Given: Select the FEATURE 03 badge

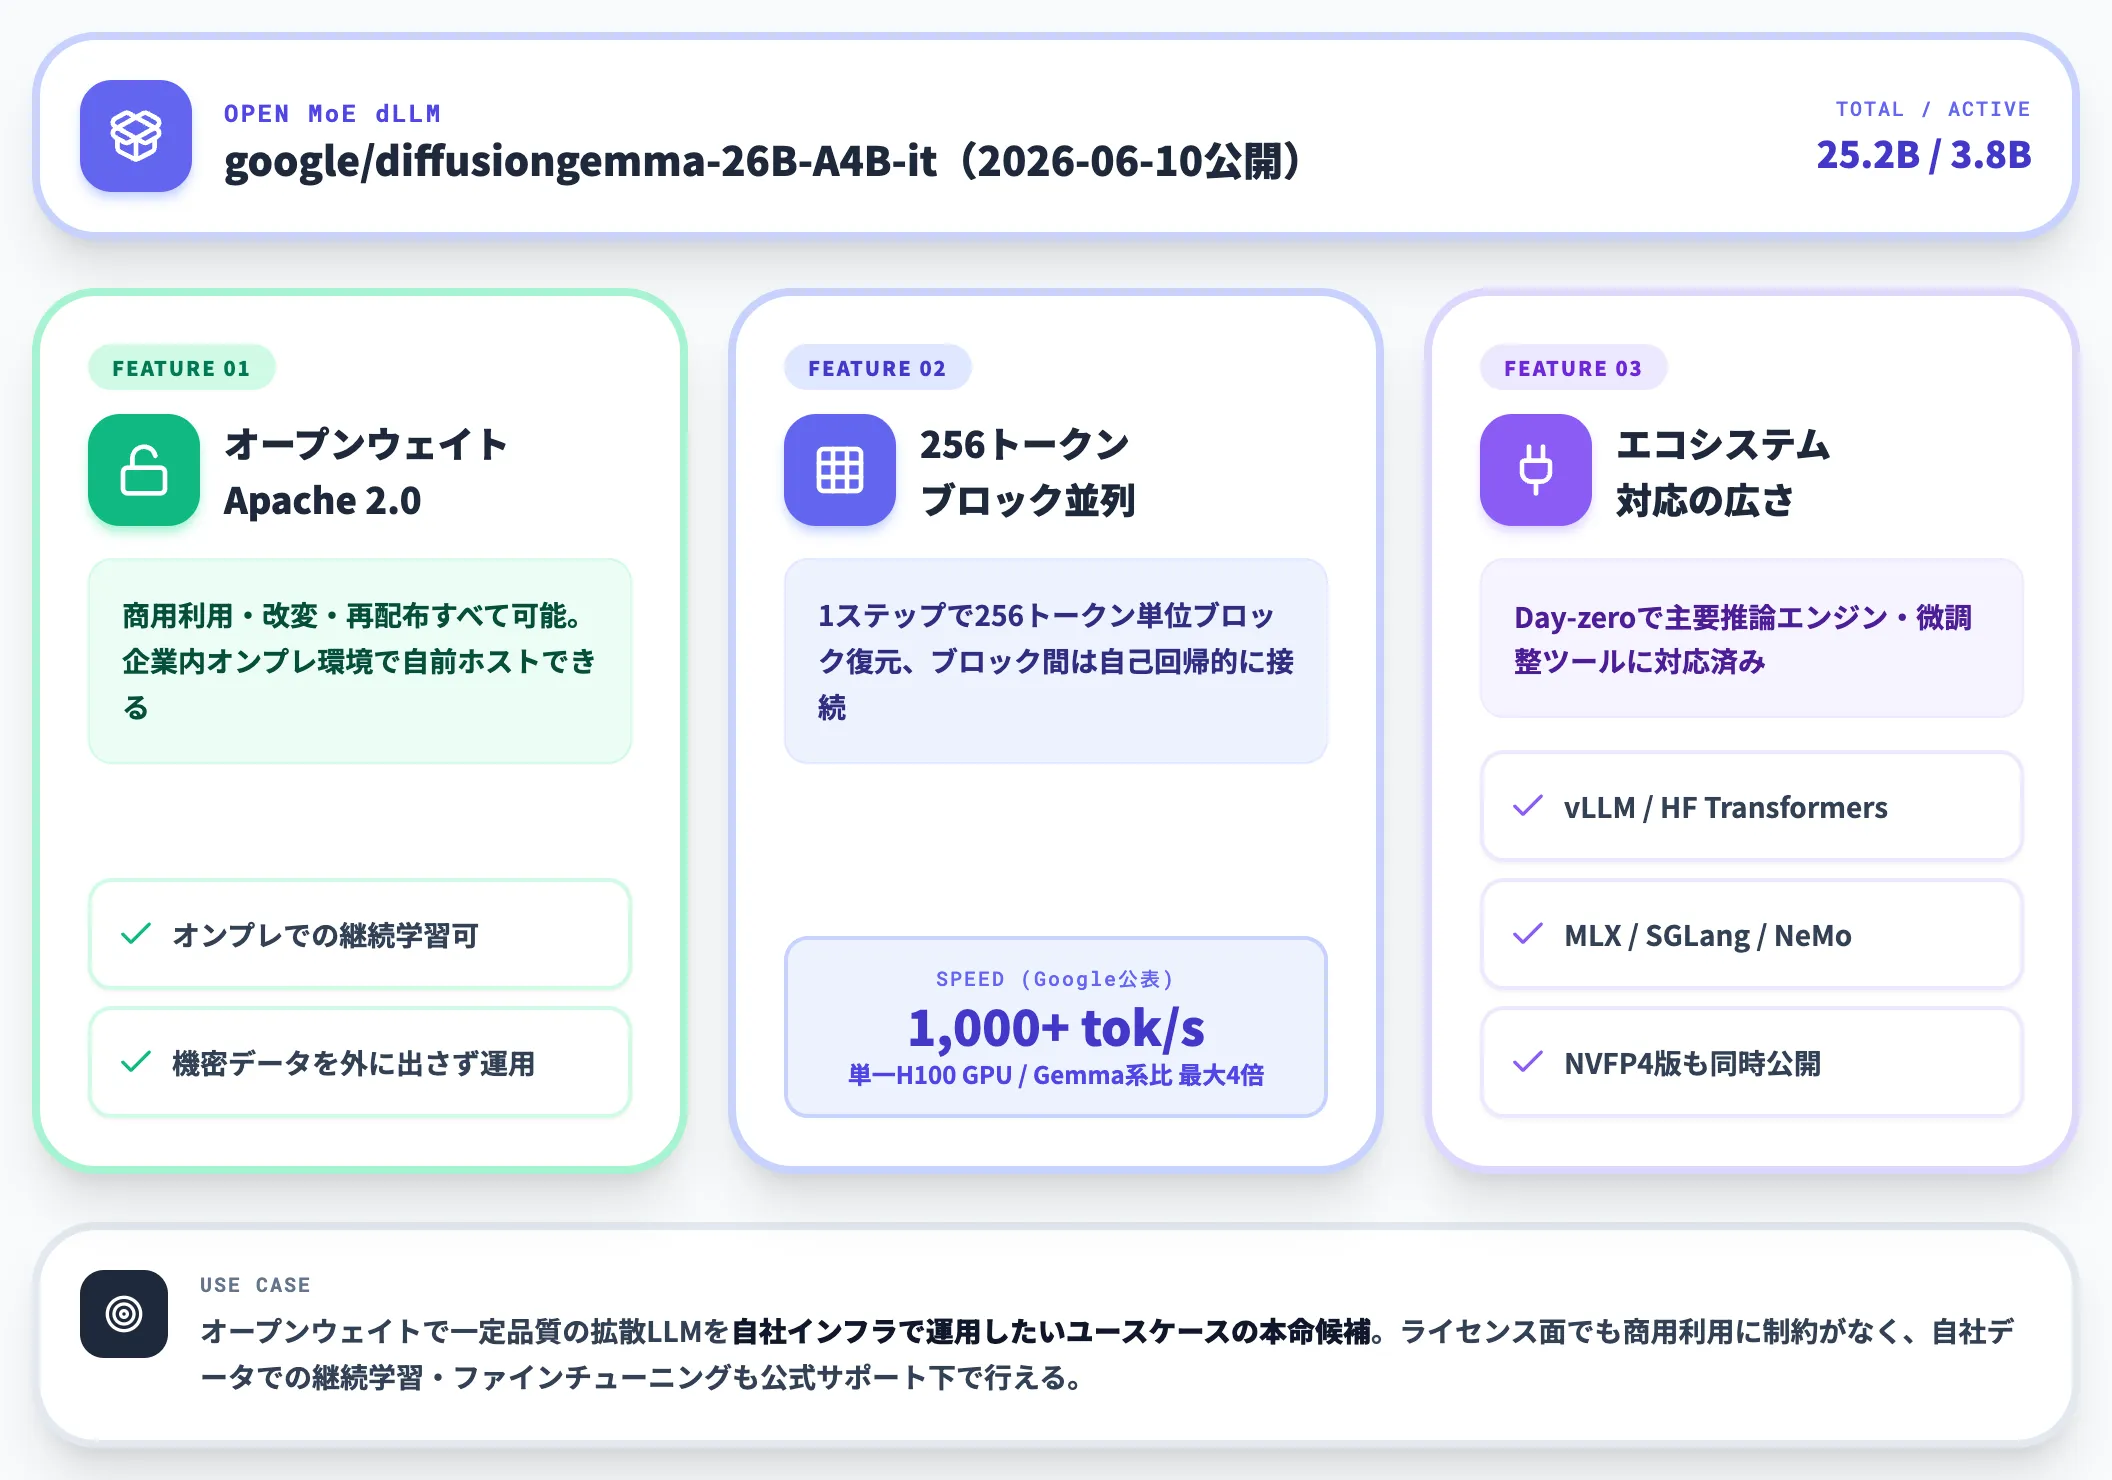Looking at the screenshot, I should click(x=1573, y=368).
